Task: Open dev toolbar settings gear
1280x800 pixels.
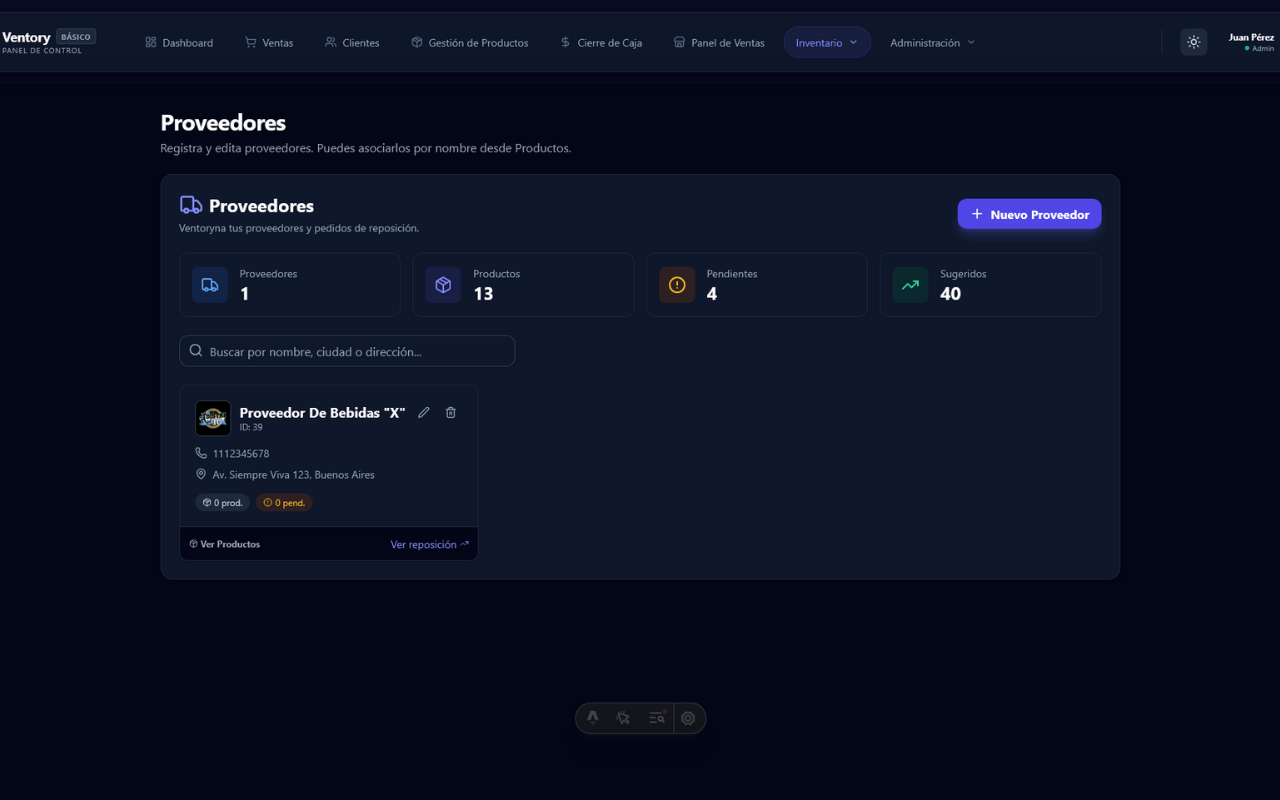Action: [x=688, y=718]
